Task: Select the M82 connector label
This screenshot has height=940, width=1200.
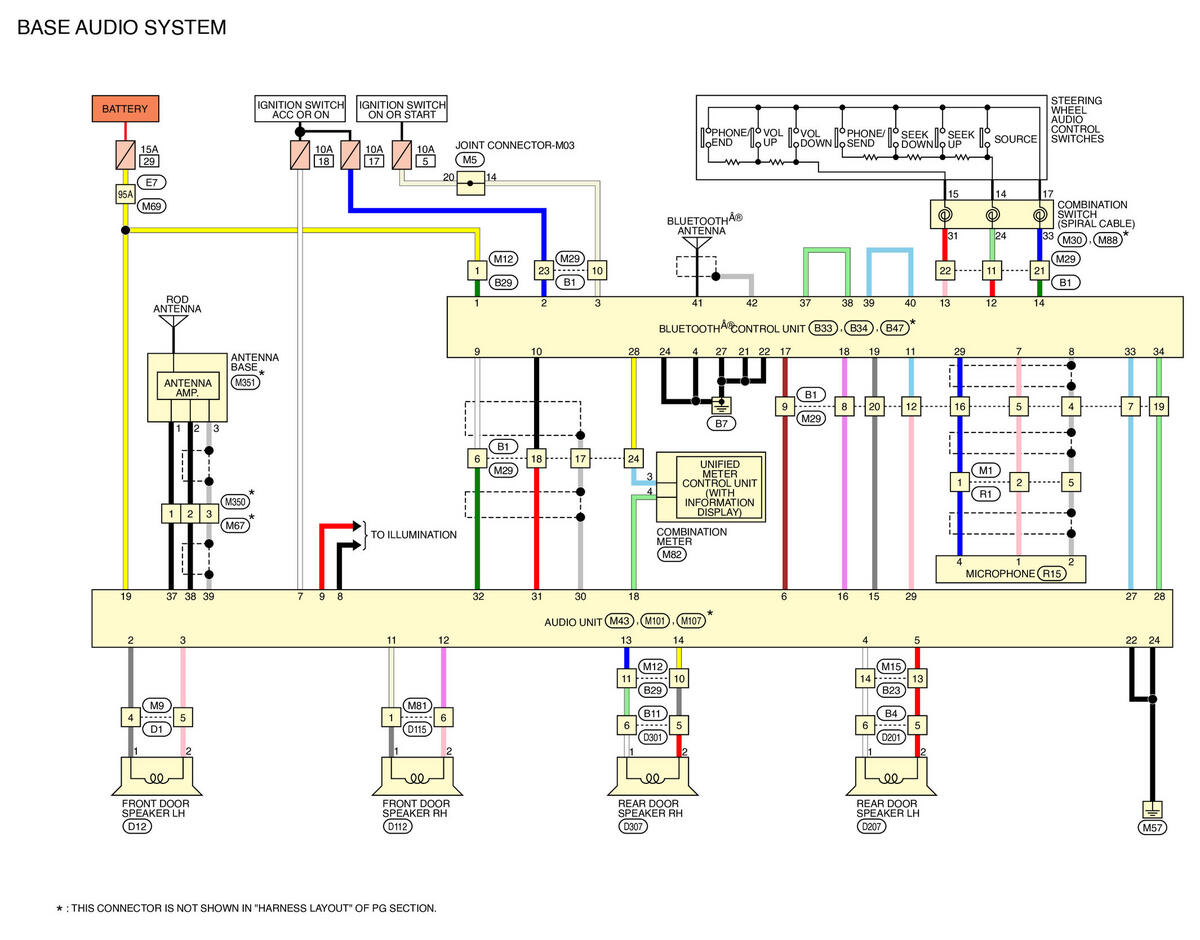Action: 672,555
